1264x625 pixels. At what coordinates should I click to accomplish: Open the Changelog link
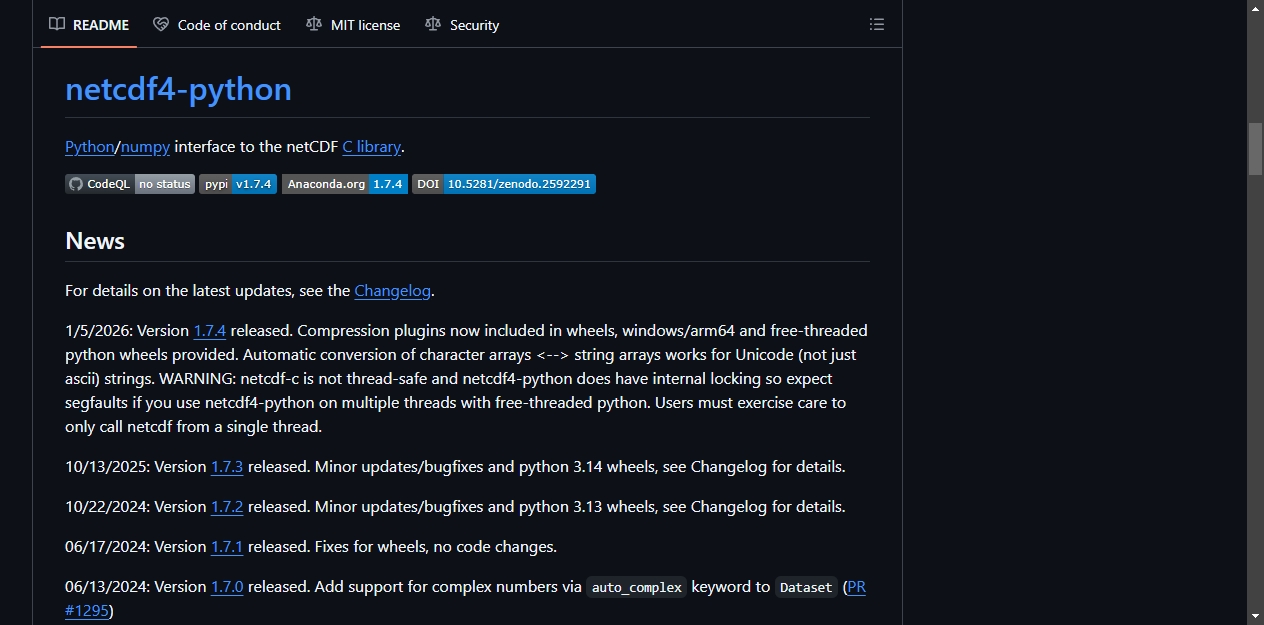(393, 290)
